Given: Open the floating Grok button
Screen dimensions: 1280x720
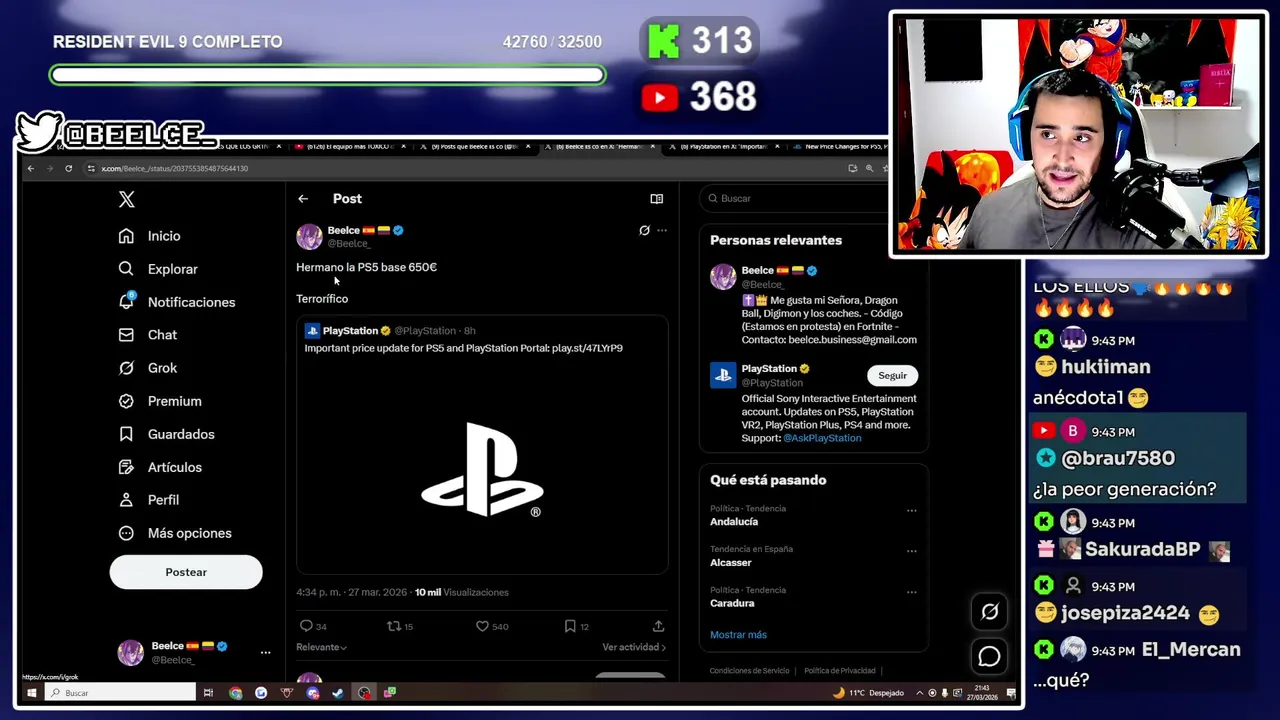Looking at the screenshot, I should click(990, 611).
